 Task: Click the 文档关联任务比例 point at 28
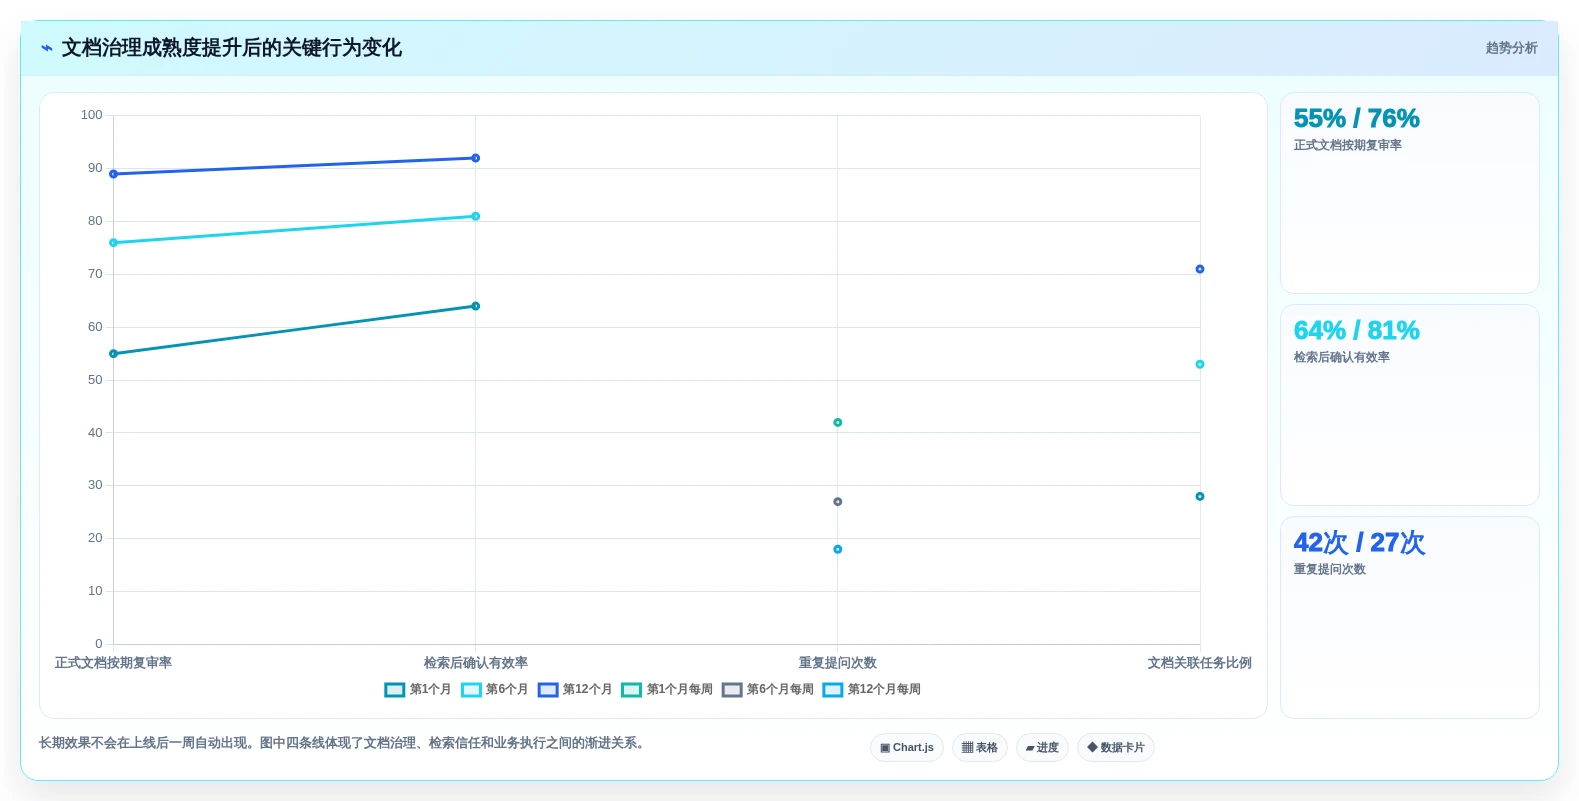(1200, 497)
